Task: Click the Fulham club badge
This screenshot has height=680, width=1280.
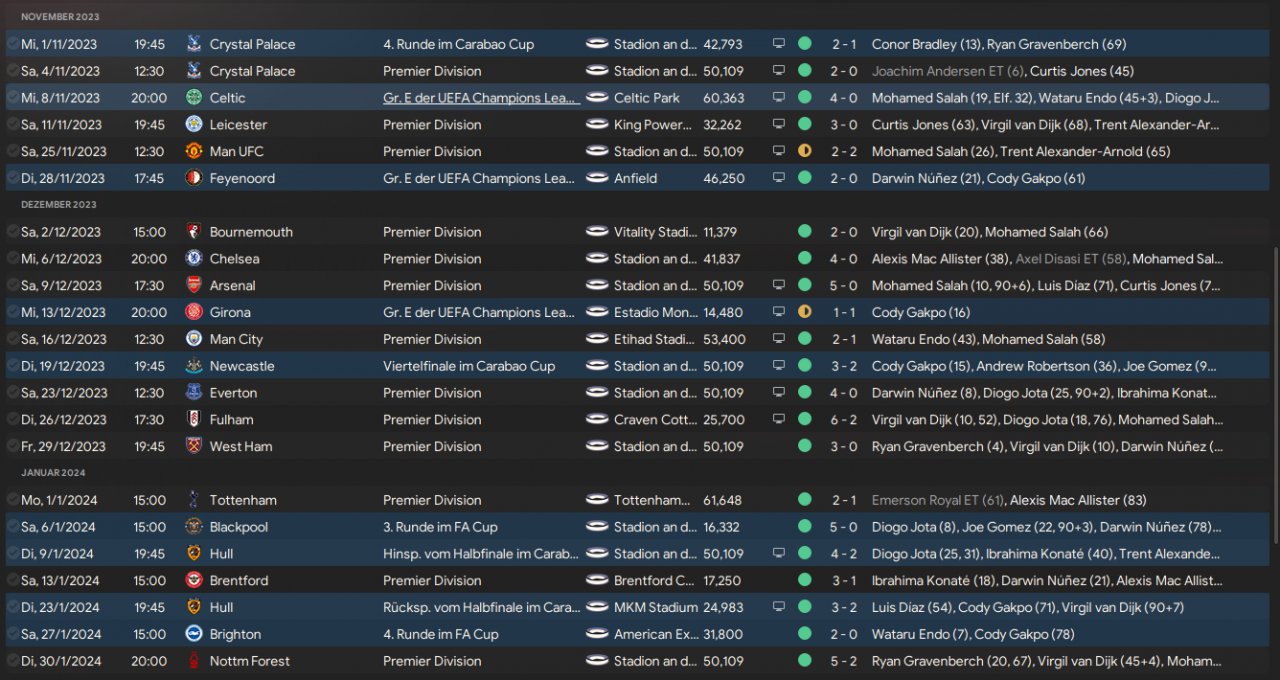Action: pyautogui.click(x=194, y=420)
